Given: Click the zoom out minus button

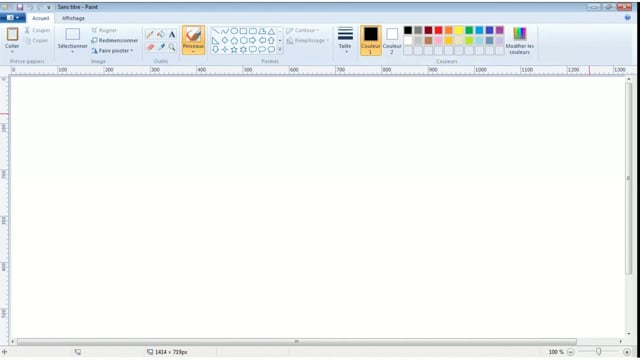Looking at the screenshot, I should coord(571,352).
